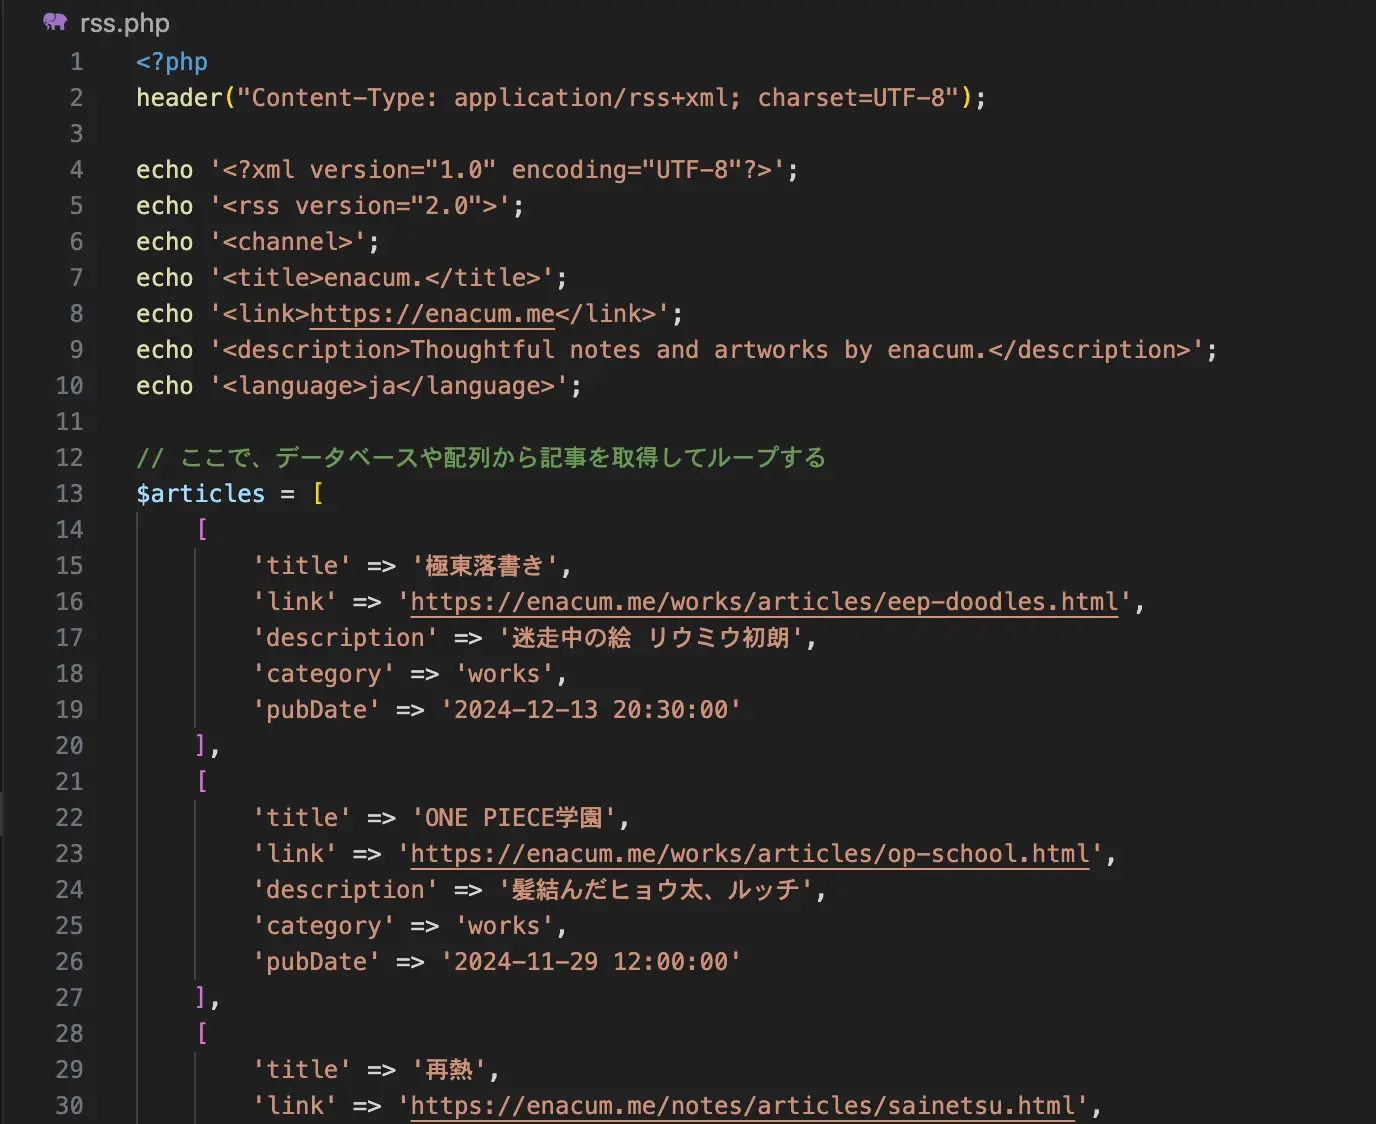Click the eep-doodles.html article URL
The width and height of the screenshot is (1376, 1124).
764,602
